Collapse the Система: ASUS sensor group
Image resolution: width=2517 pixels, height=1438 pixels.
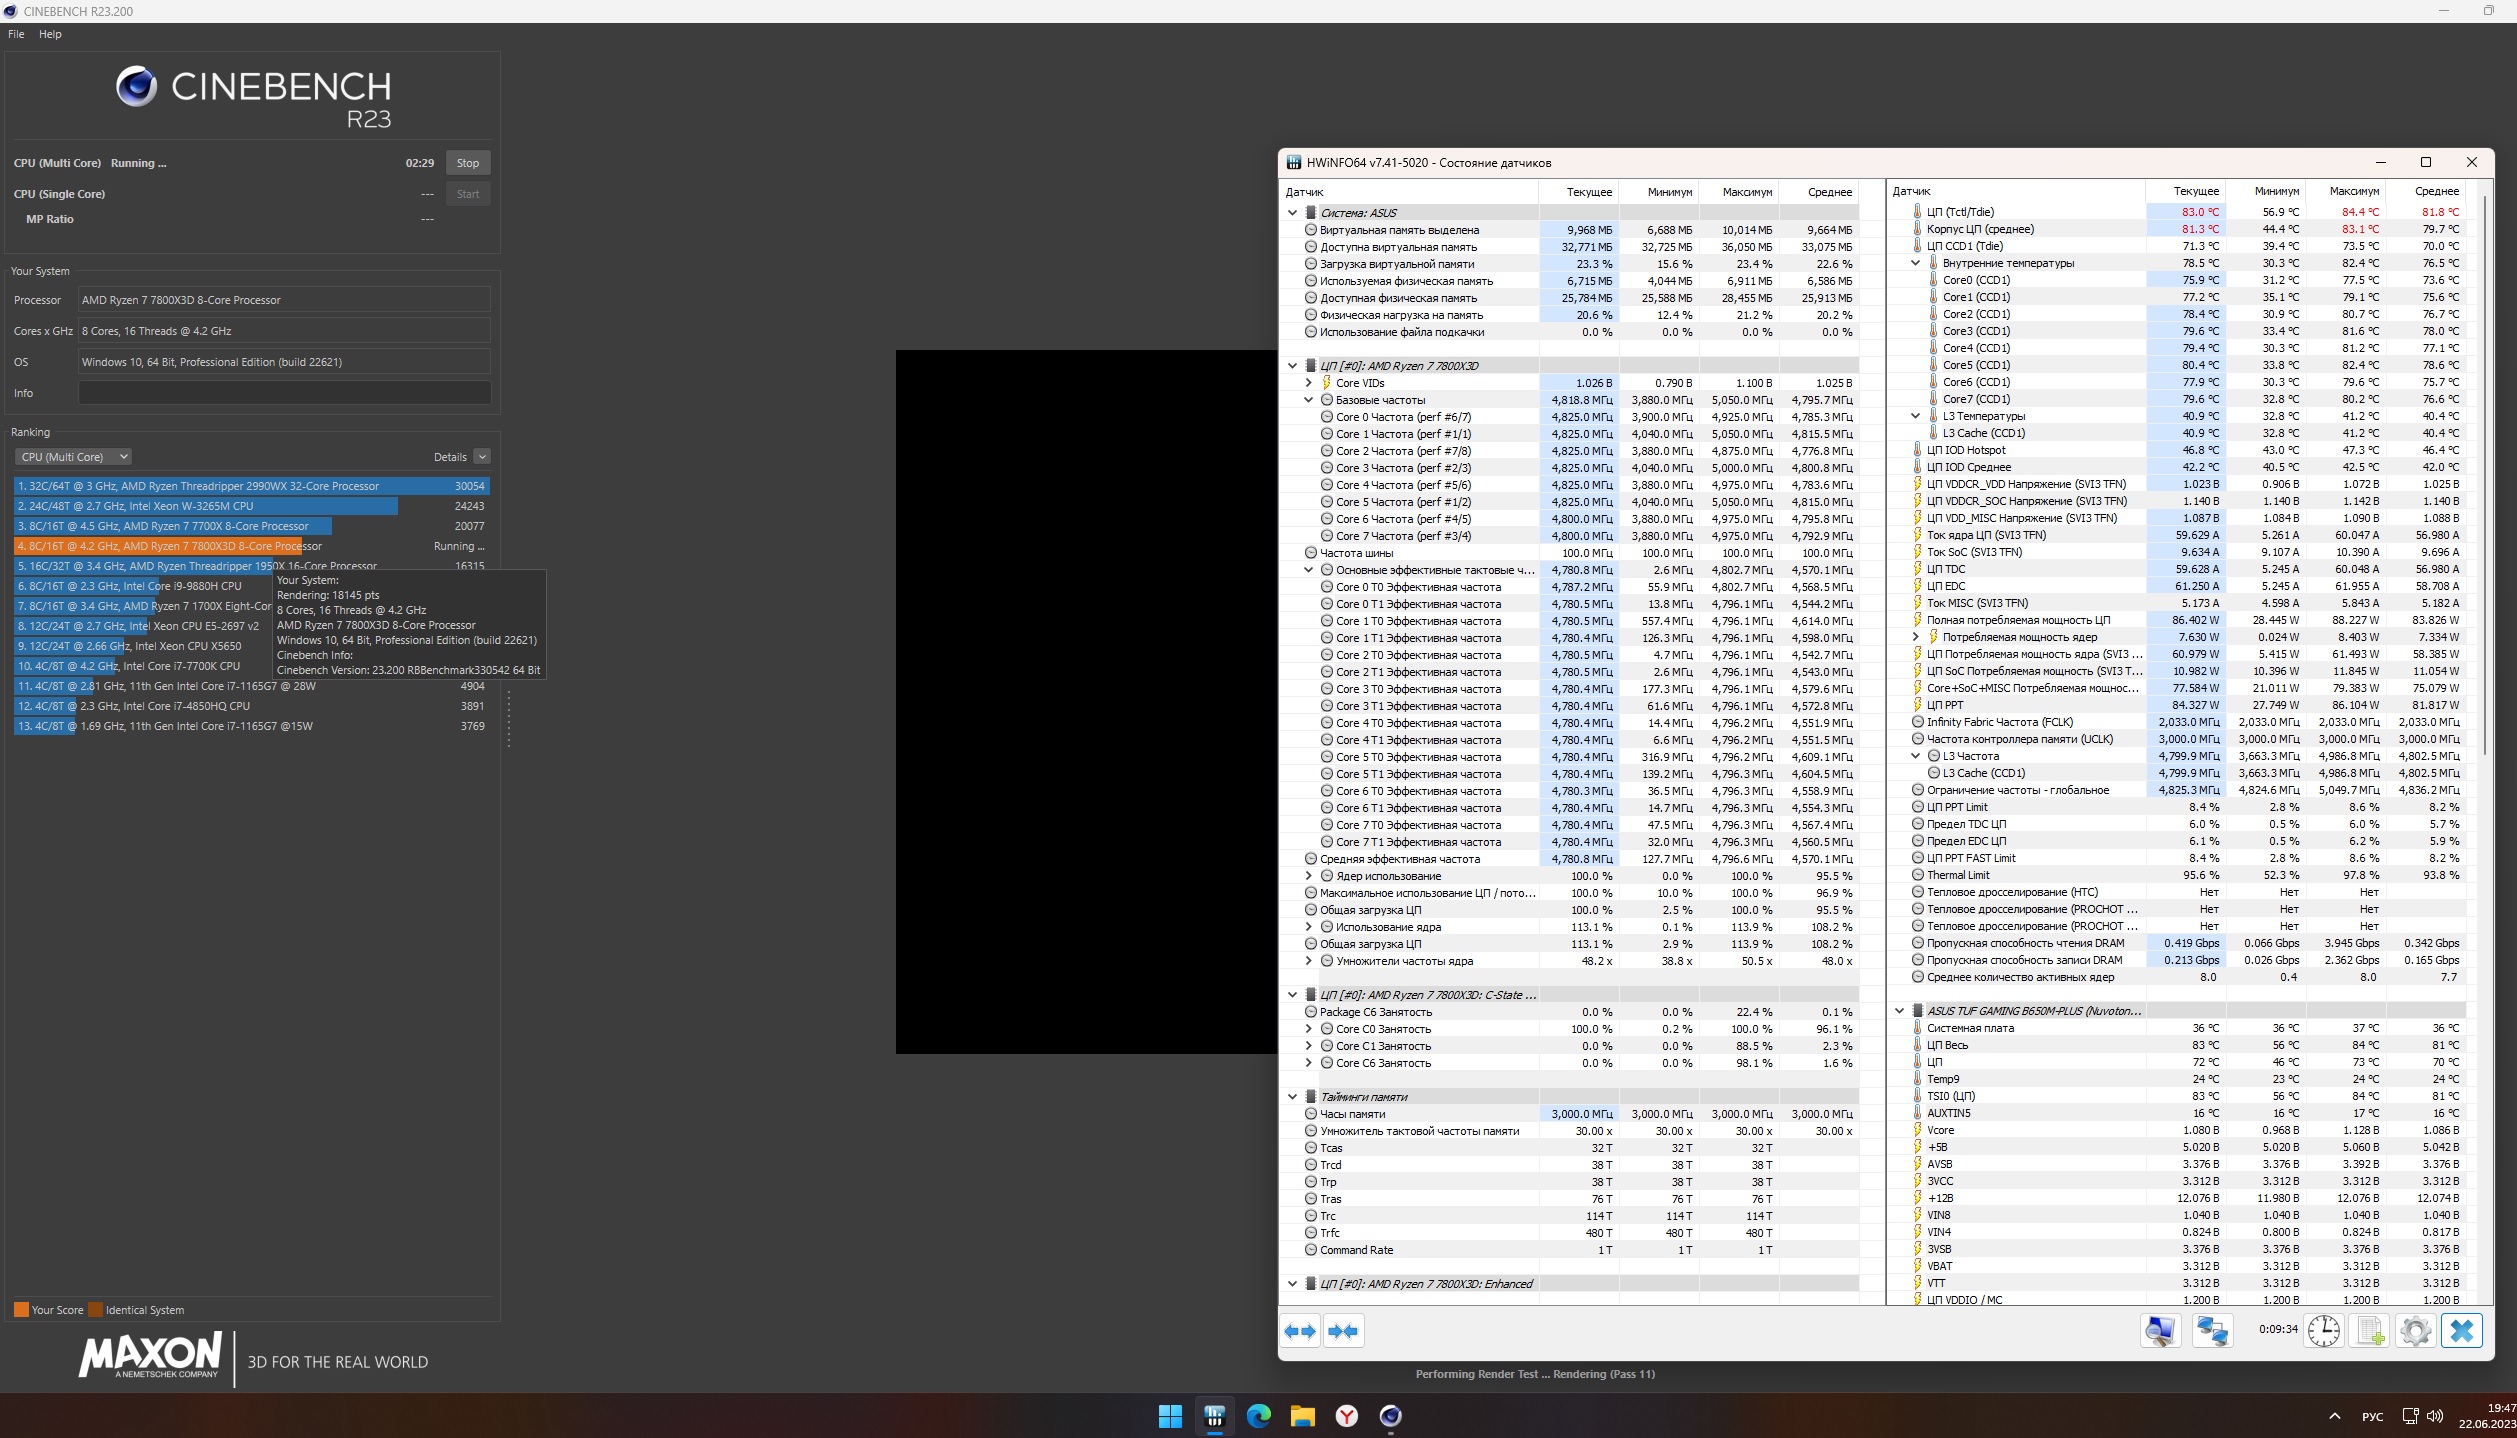tap(1292, 213)
